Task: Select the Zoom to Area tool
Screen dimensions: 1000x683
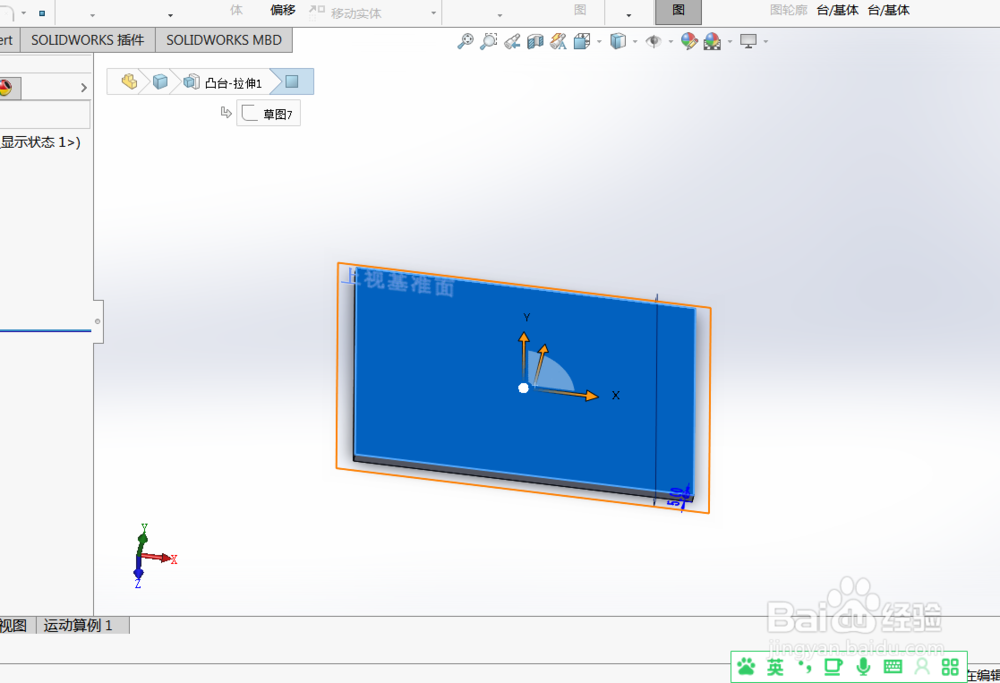Action: click(489, 41)
